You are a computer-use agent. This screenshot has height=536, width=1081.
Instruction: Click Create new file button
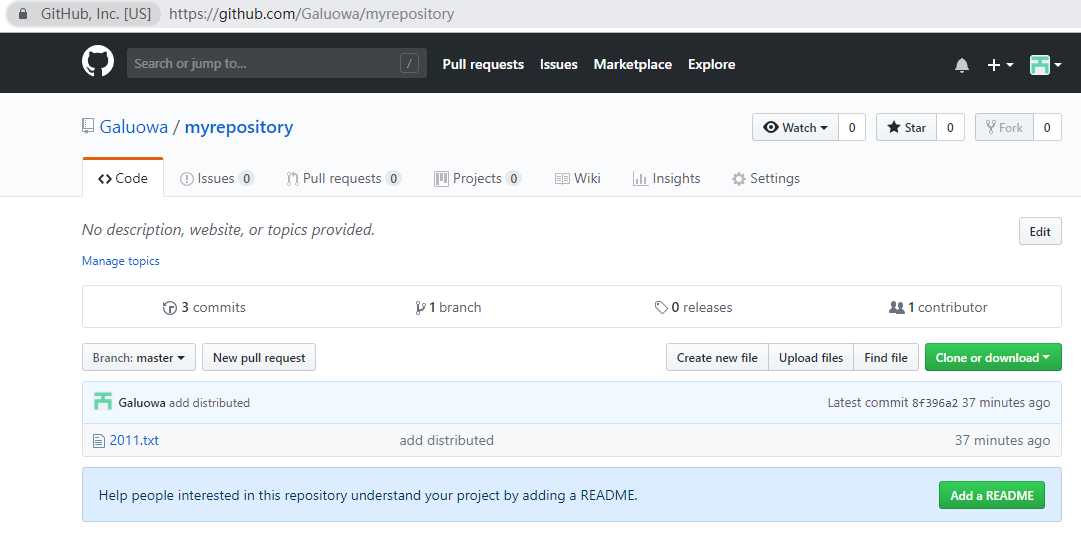click(x=717, y=357)
